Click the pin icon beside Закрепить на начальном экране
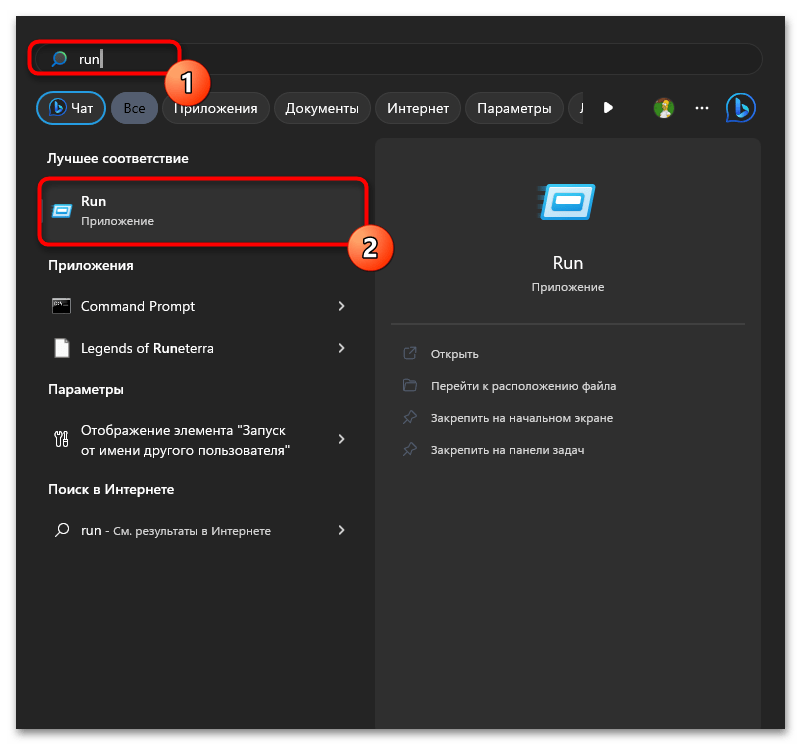801x745 pixels. coord(410,417)
